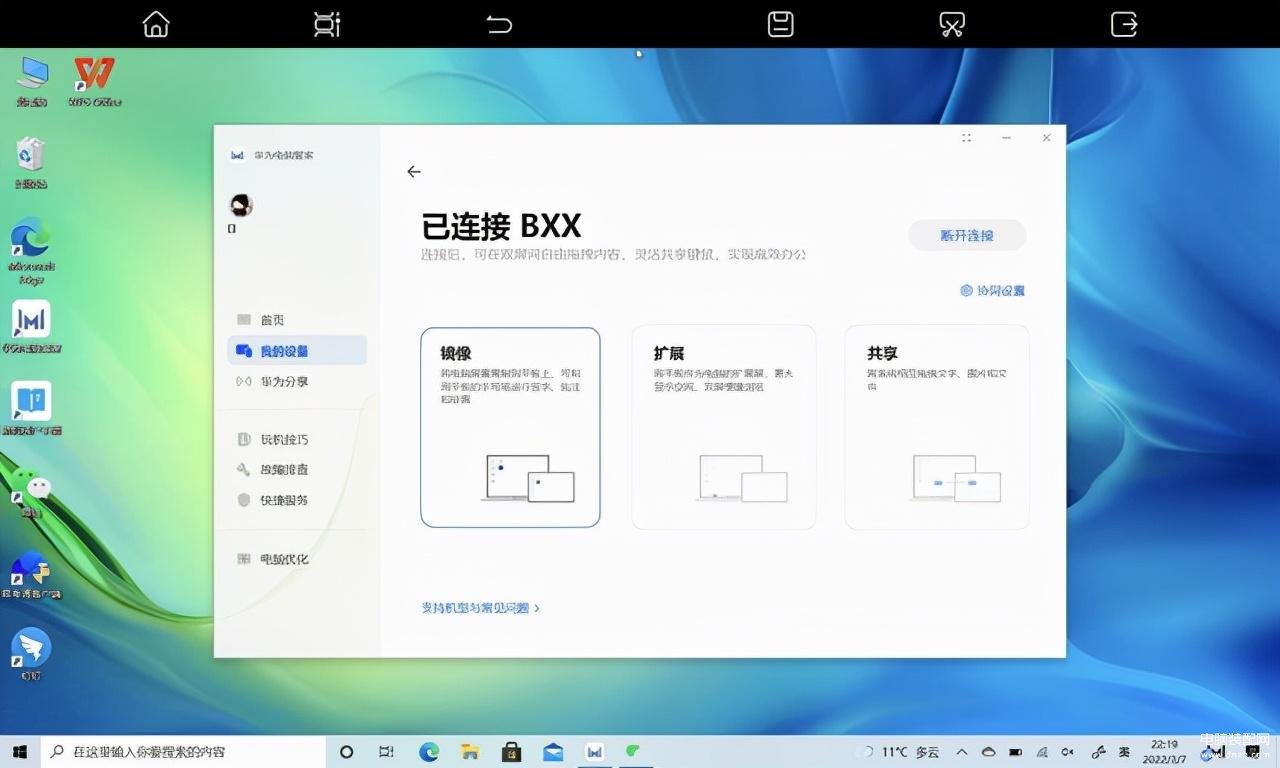Select the 共享 mode card
1280x768 pixels.
tap(937, 427)
